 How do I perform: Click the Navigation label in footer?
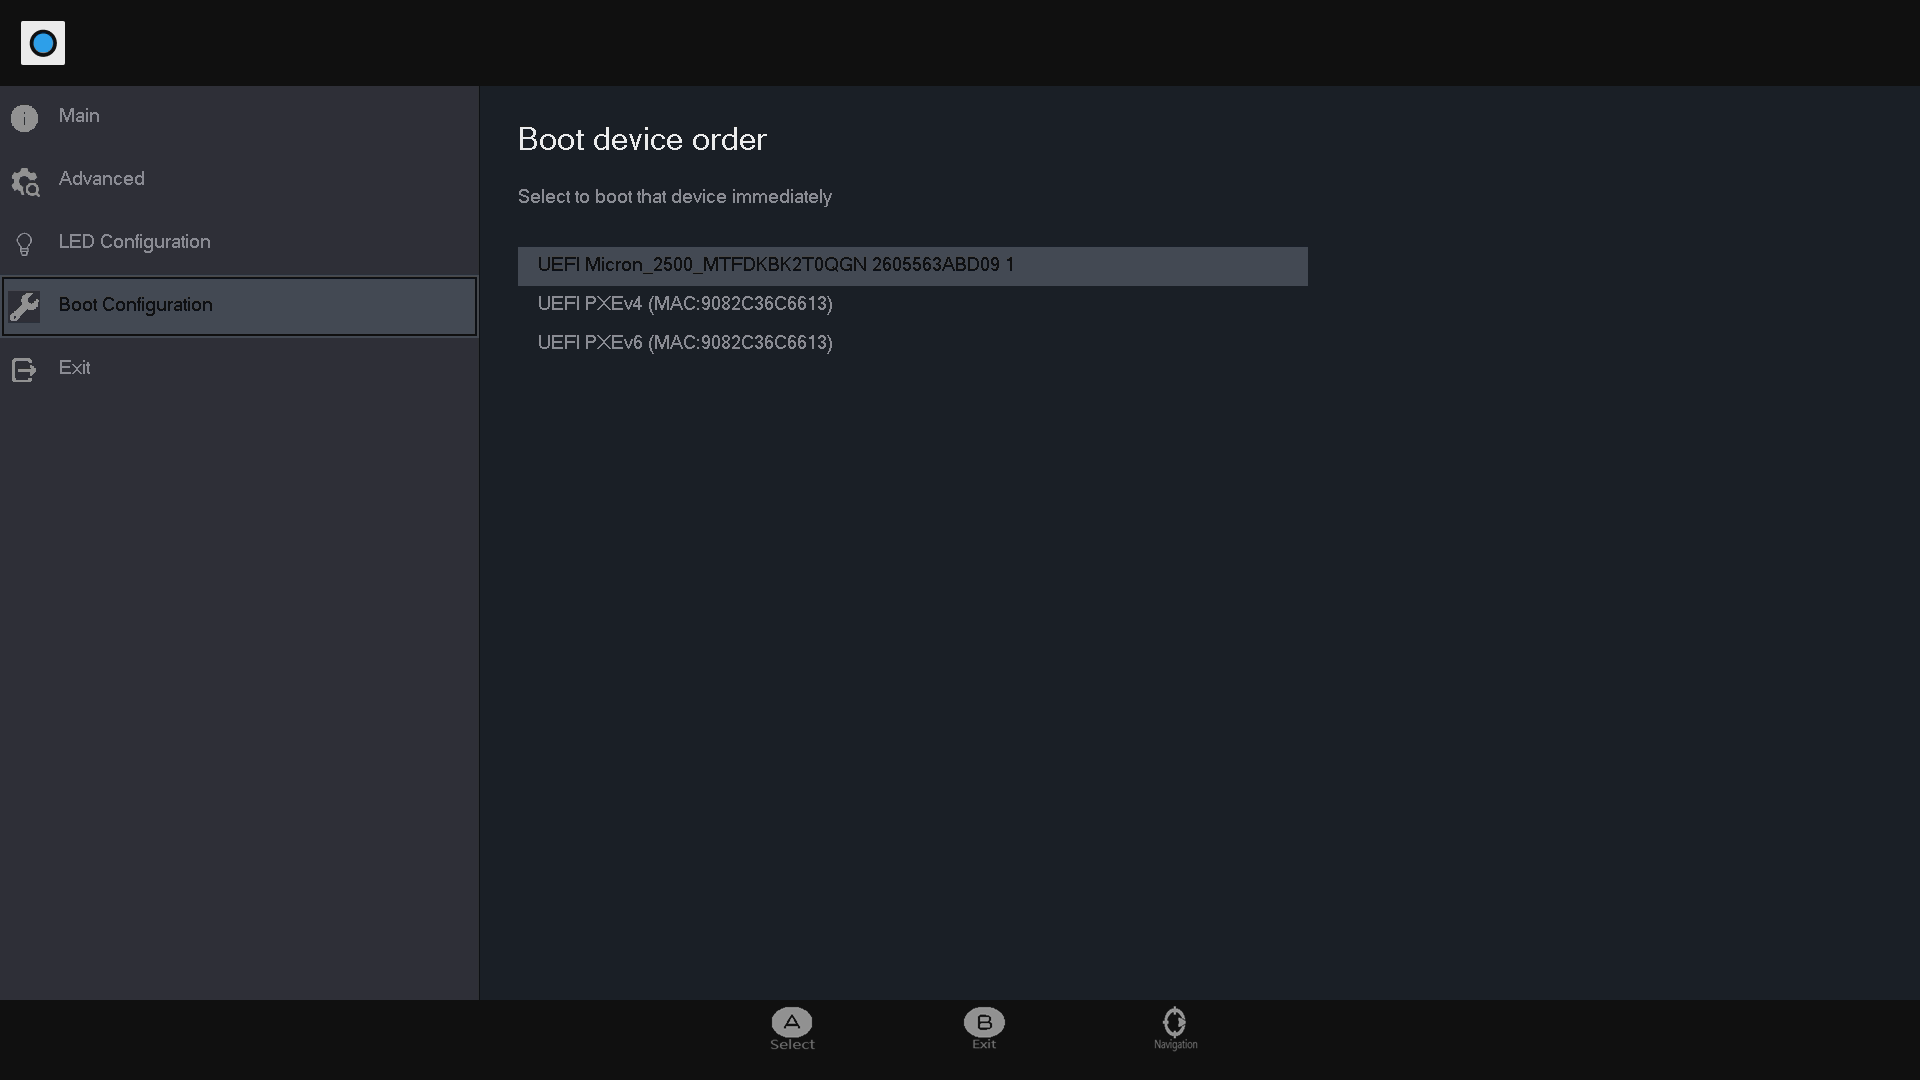(1175, 1045)
